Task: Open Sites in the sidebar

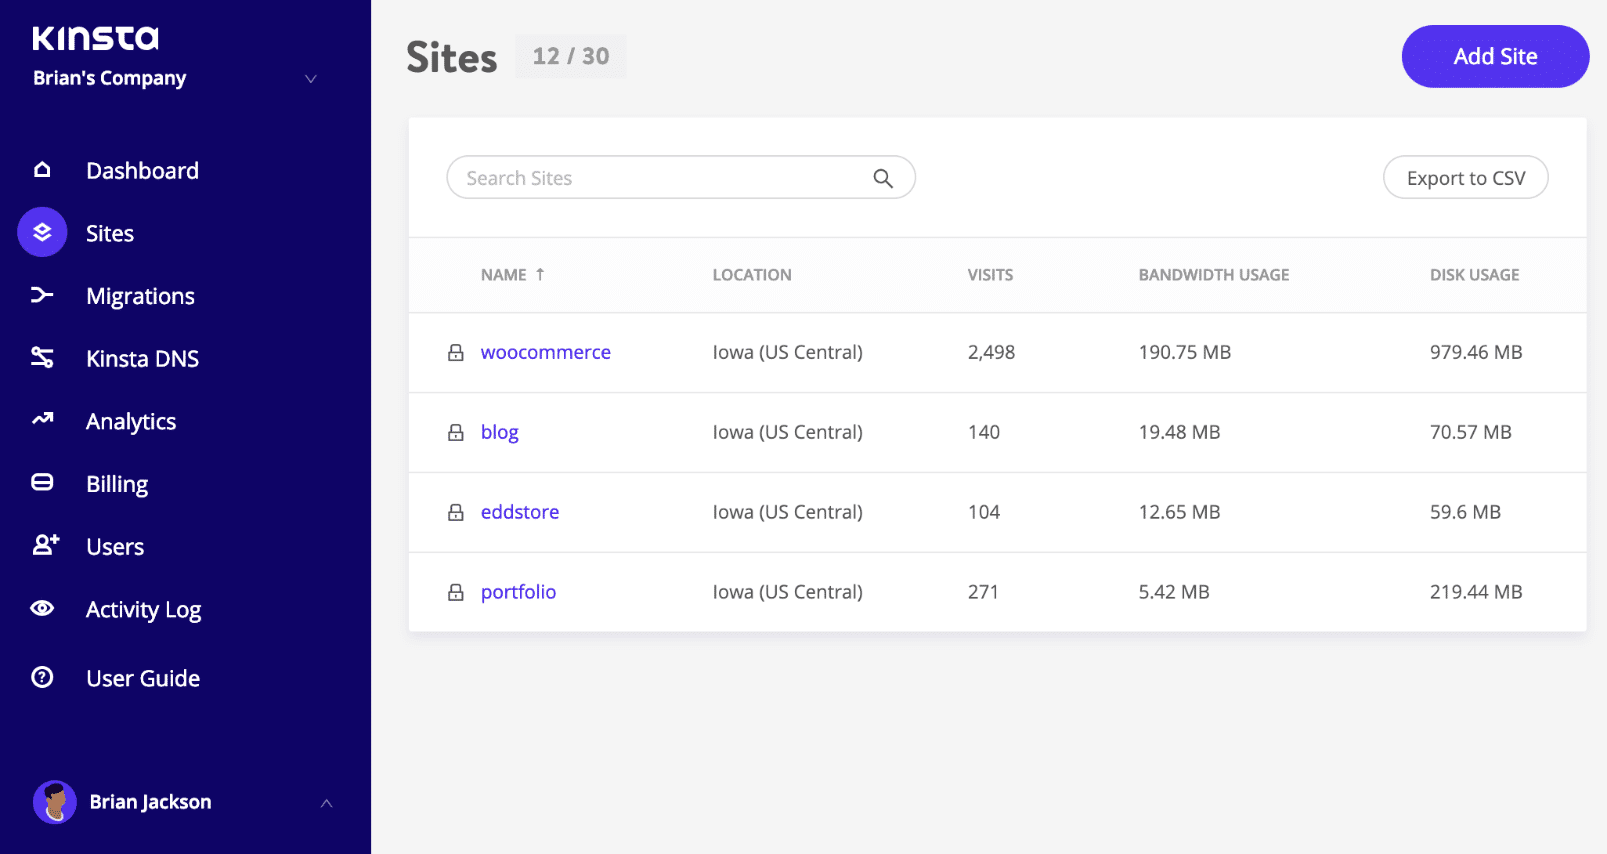Action: click(x=110, y=233)
